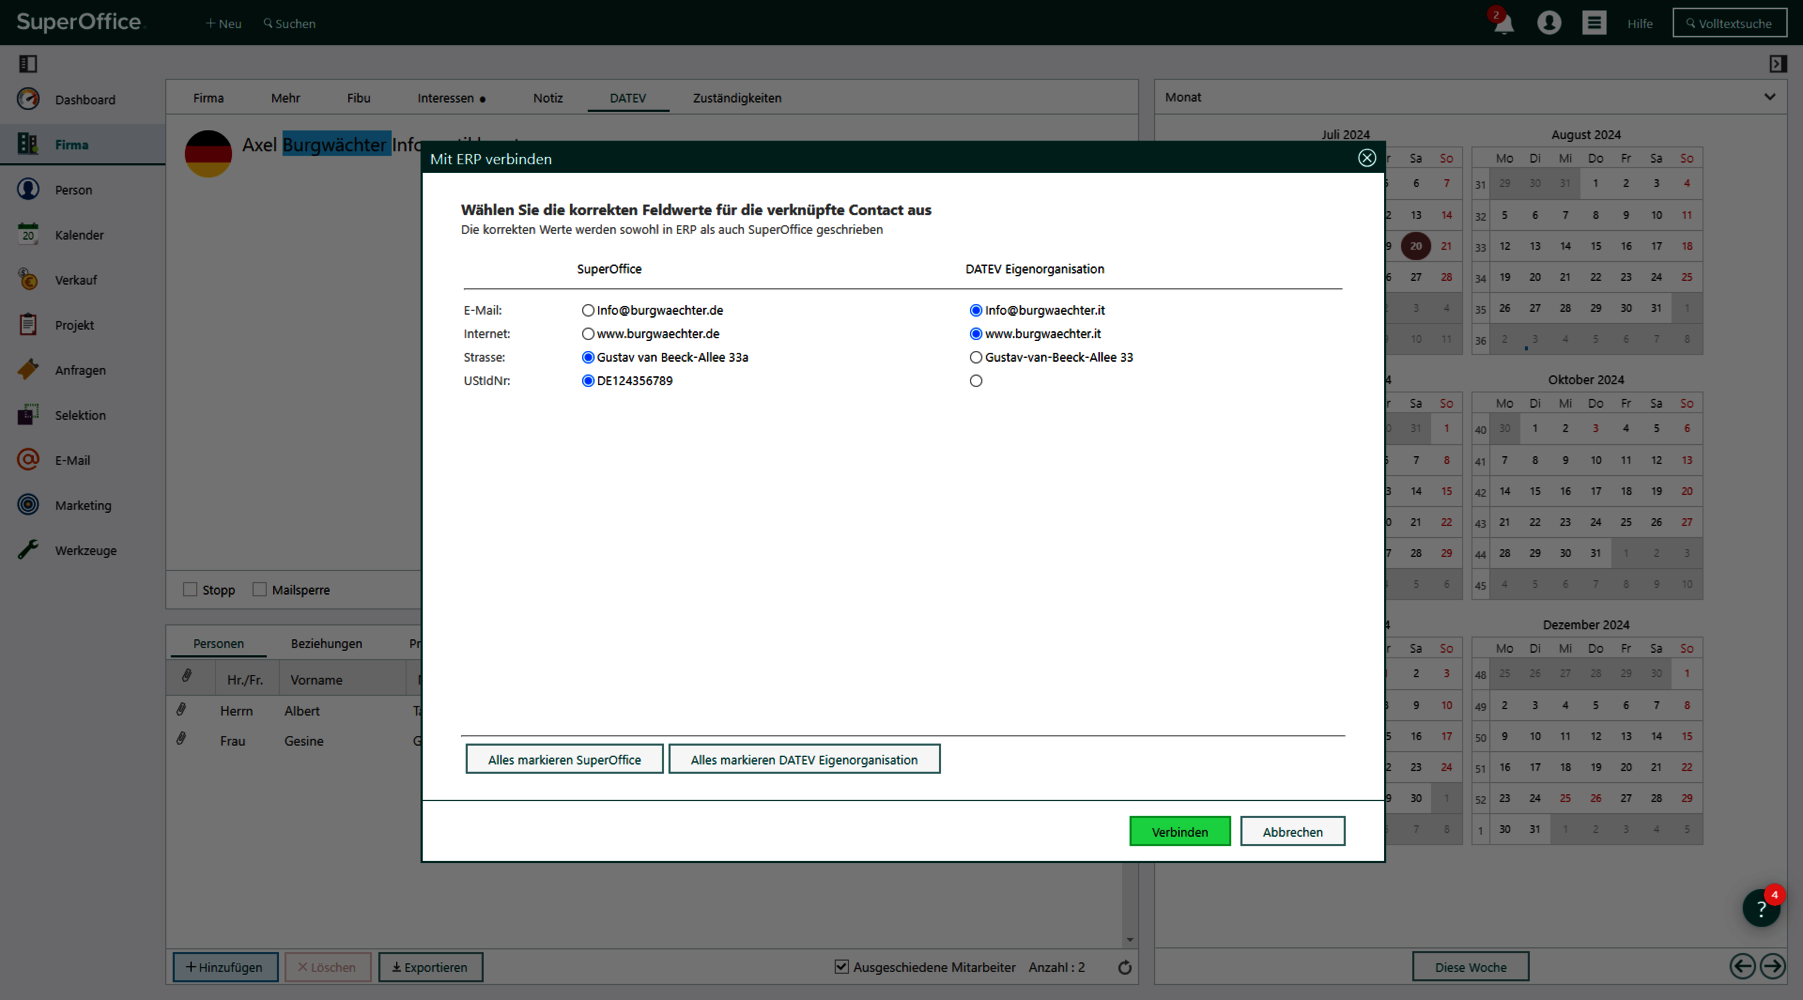Select DATEV street value Gustav-van-Beeck-Allee 33

click(976, 357)
